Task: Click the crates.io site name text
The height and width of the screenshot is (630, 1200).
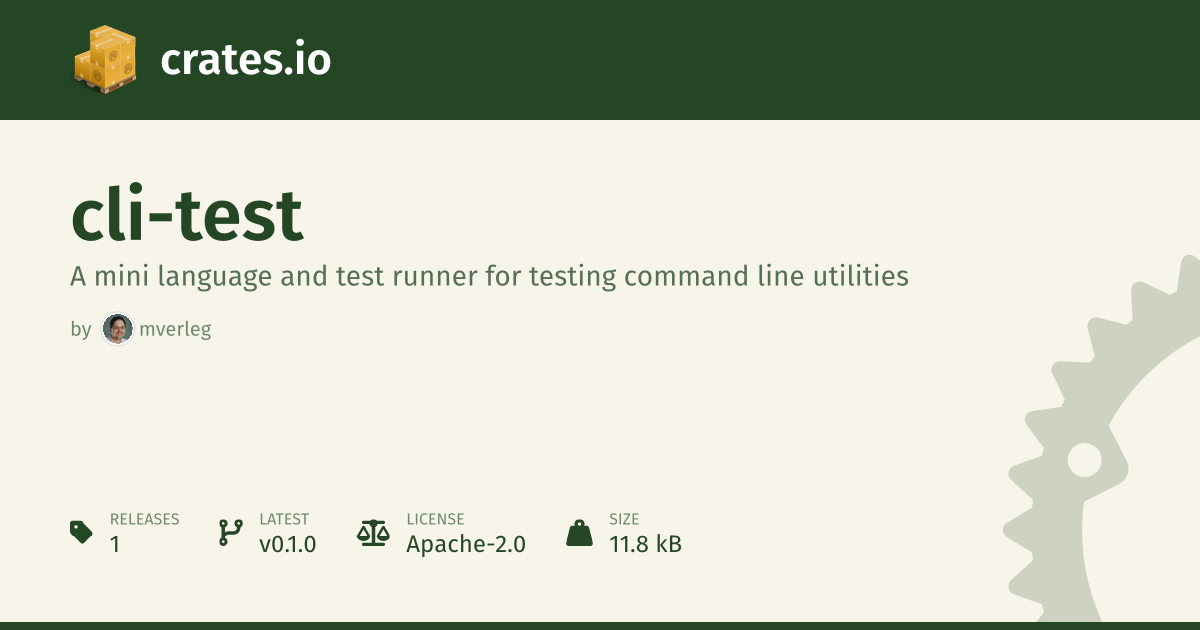Action: click(x=245, y=60)
